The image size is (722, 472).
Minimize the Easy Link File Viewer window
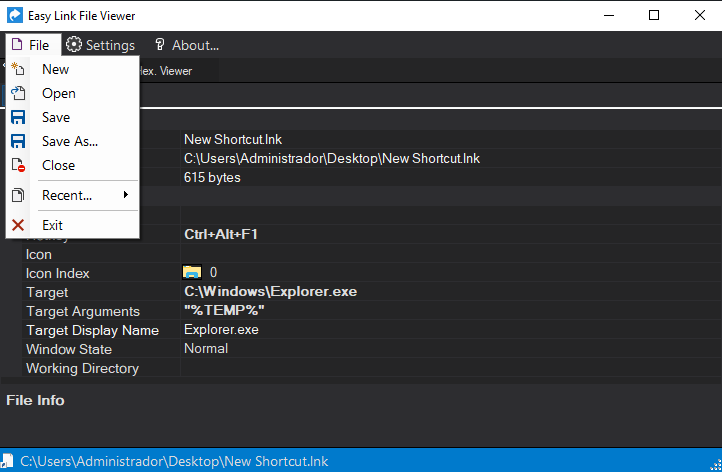[609, 15]
